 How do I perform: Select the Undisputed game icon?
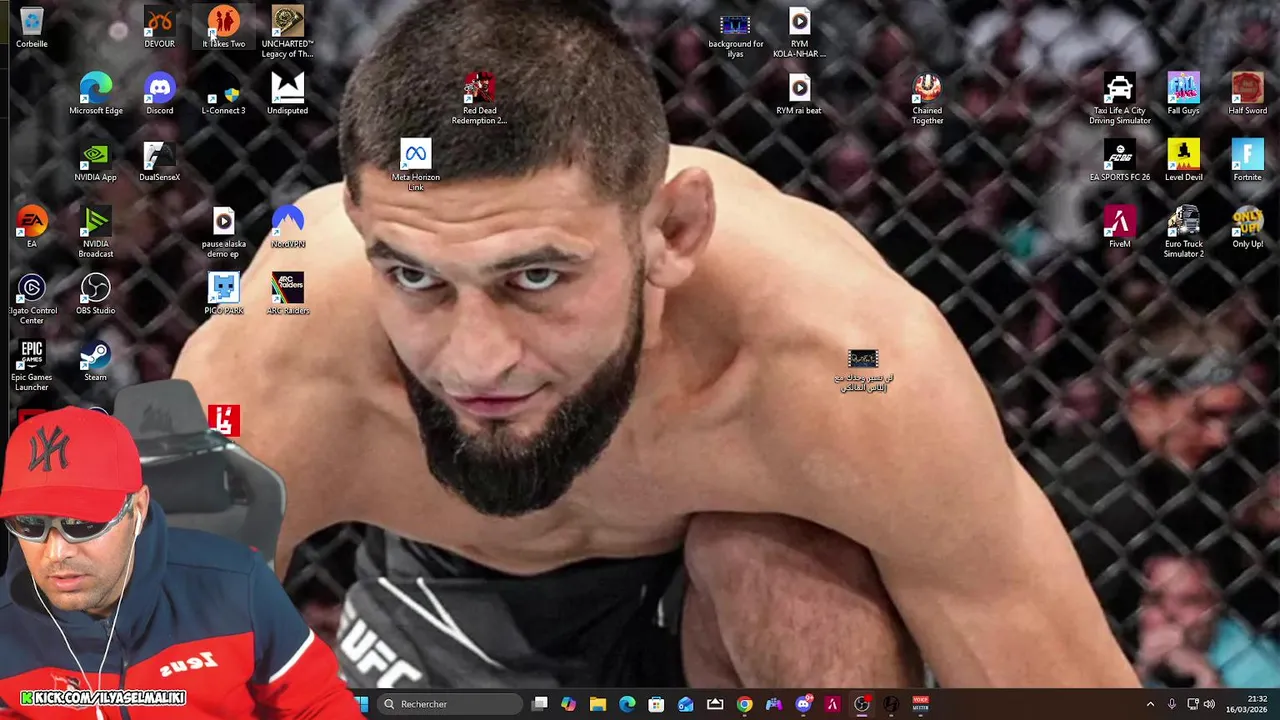point(287,94)
